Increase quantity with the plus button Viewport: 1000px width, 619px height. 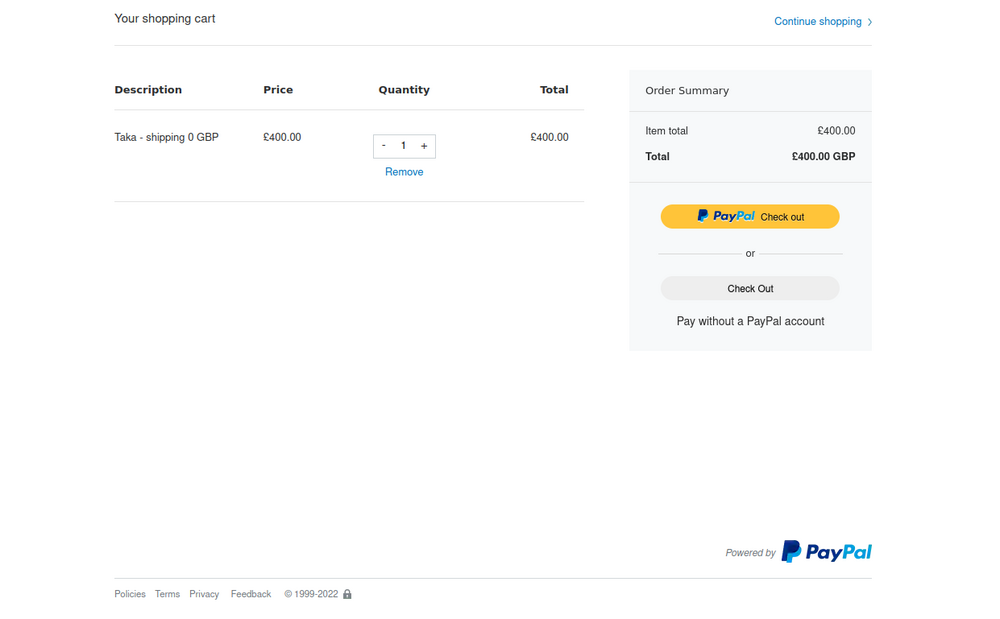pos(424,146)
